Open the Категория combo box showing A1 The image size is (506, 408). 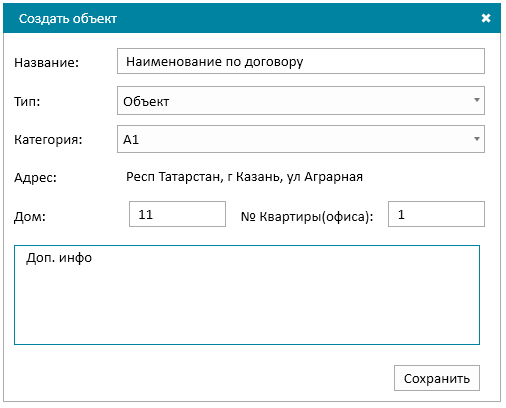(301, 139)
